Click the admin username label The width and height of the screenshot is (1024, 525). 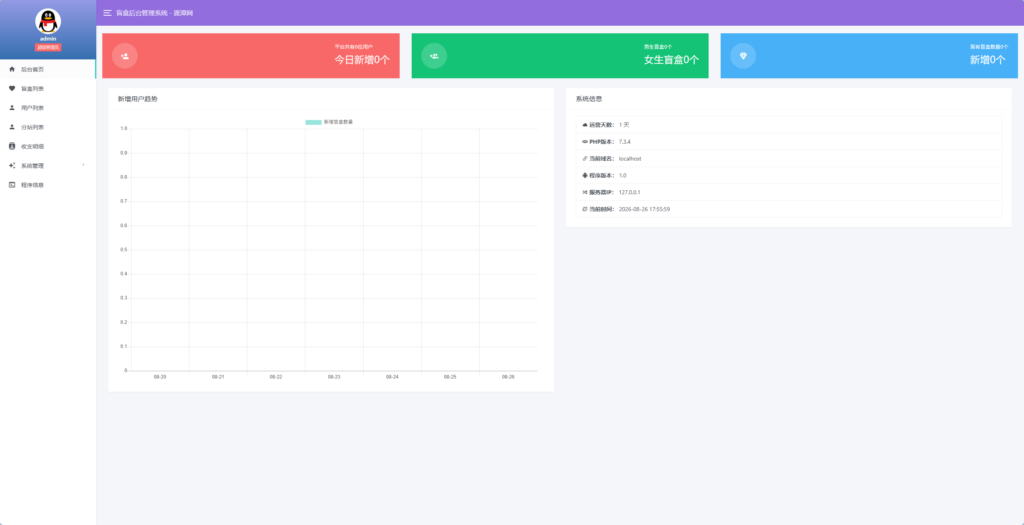tap(48, 39)
